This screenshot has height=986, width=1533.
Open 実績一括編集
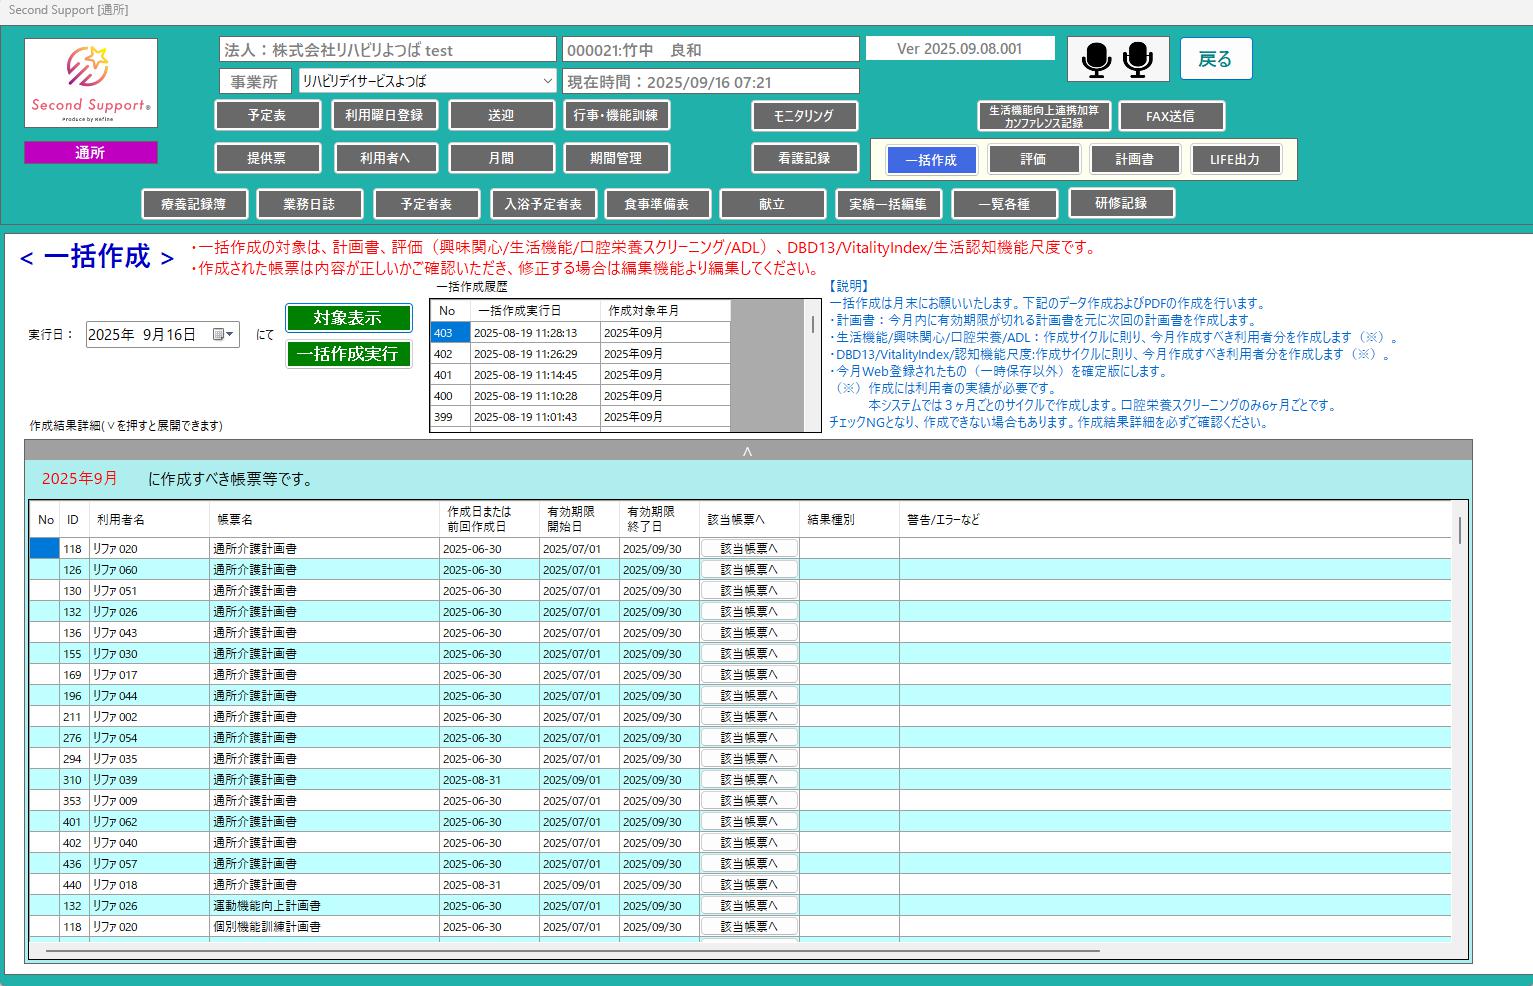click(x=888, y=204)
